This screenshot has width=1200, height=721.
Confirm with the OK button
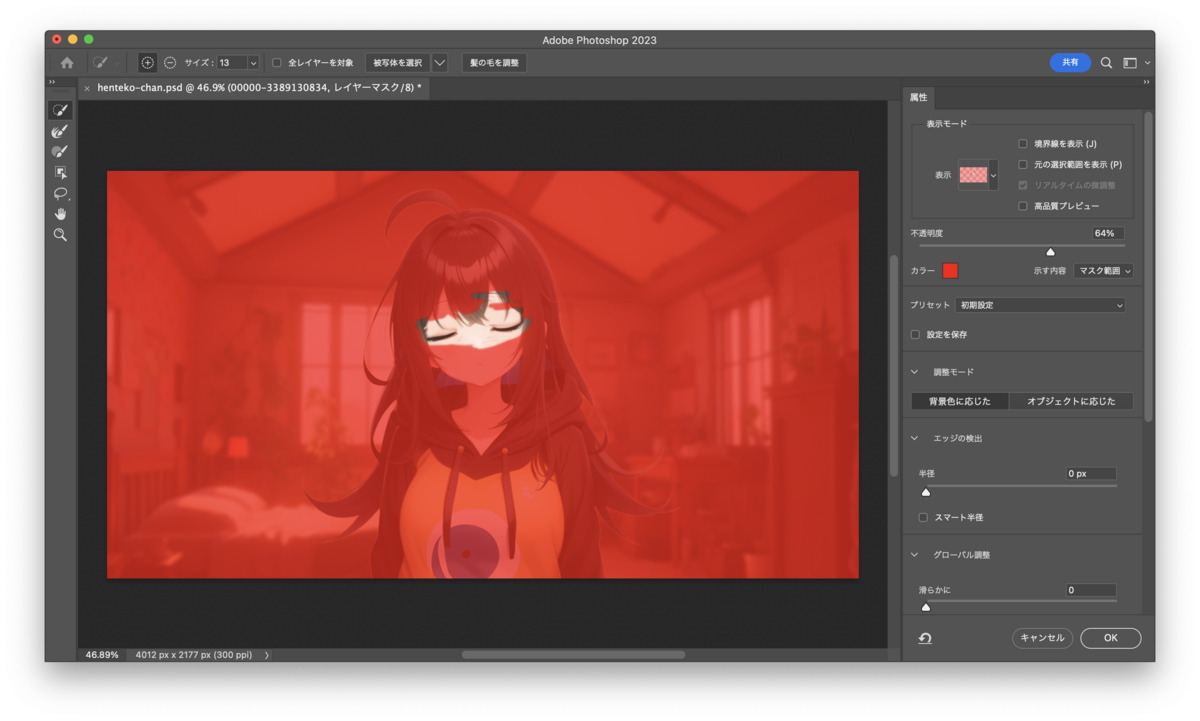point(1110,638)
